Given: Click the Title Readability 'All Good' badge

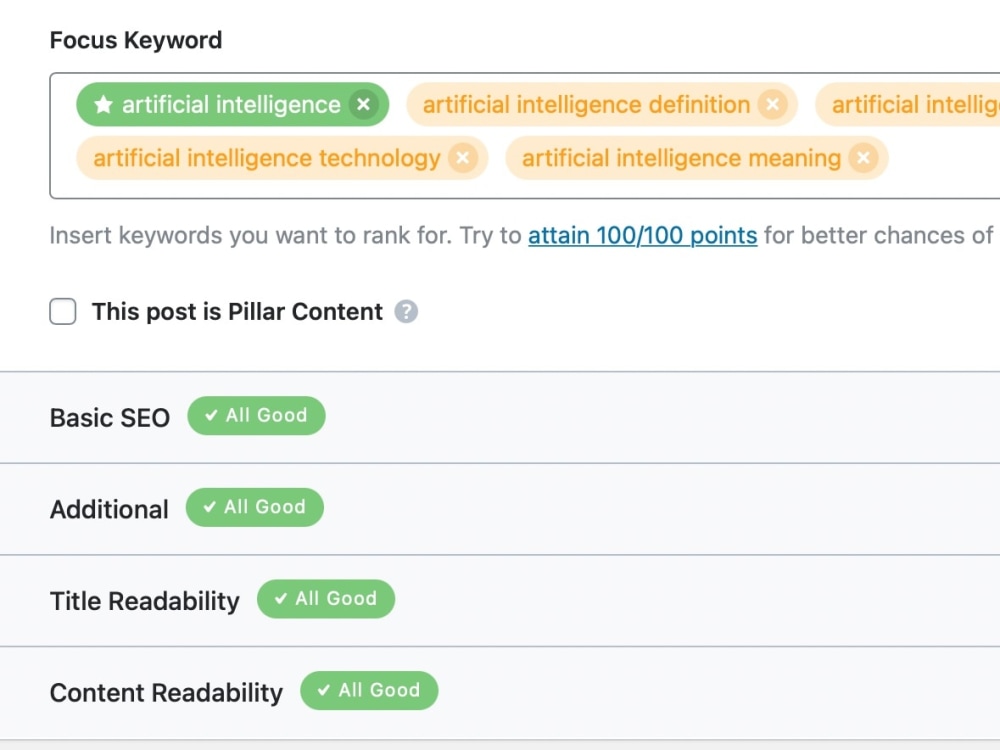Looking at the screenshot, I should point(326,599).
